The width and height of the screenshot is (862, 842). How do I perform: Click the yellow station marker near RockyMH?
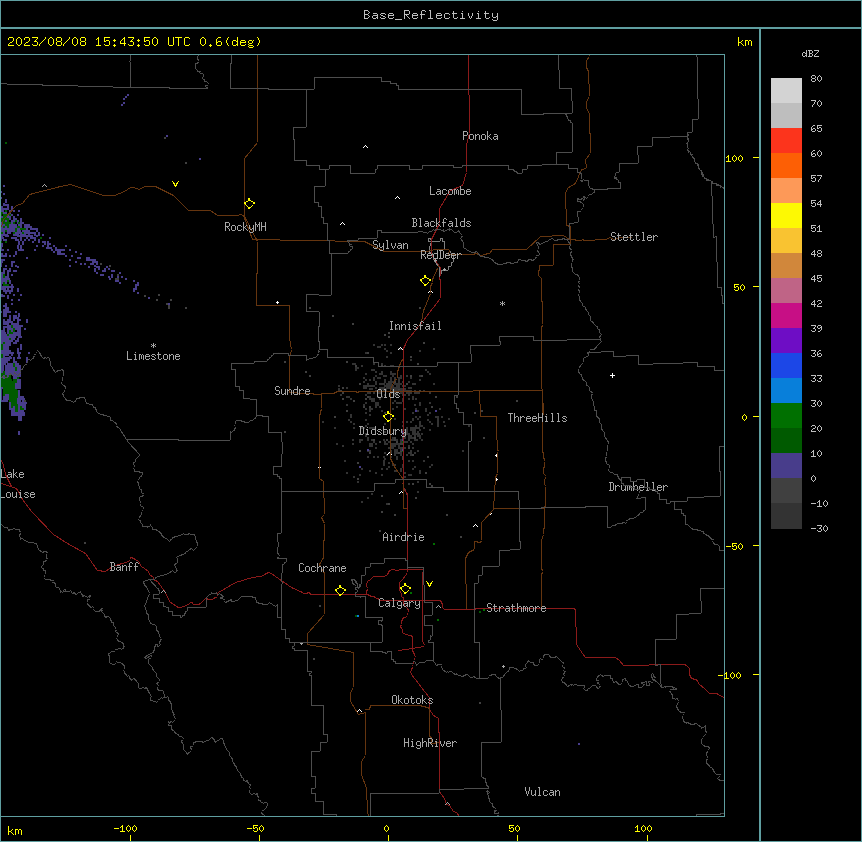click(249, 204)
